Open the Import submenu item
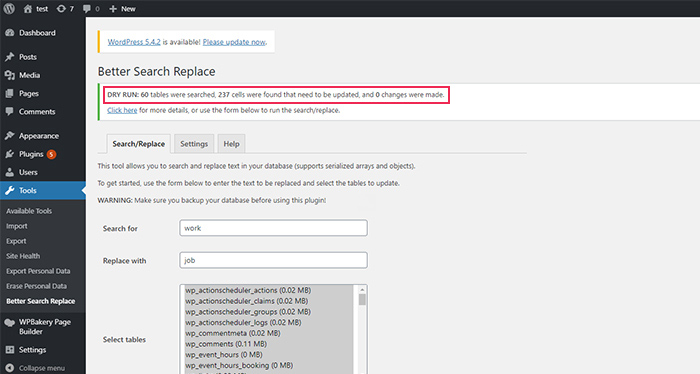Viewport: 700px width, 374px height. click(17, 226)
